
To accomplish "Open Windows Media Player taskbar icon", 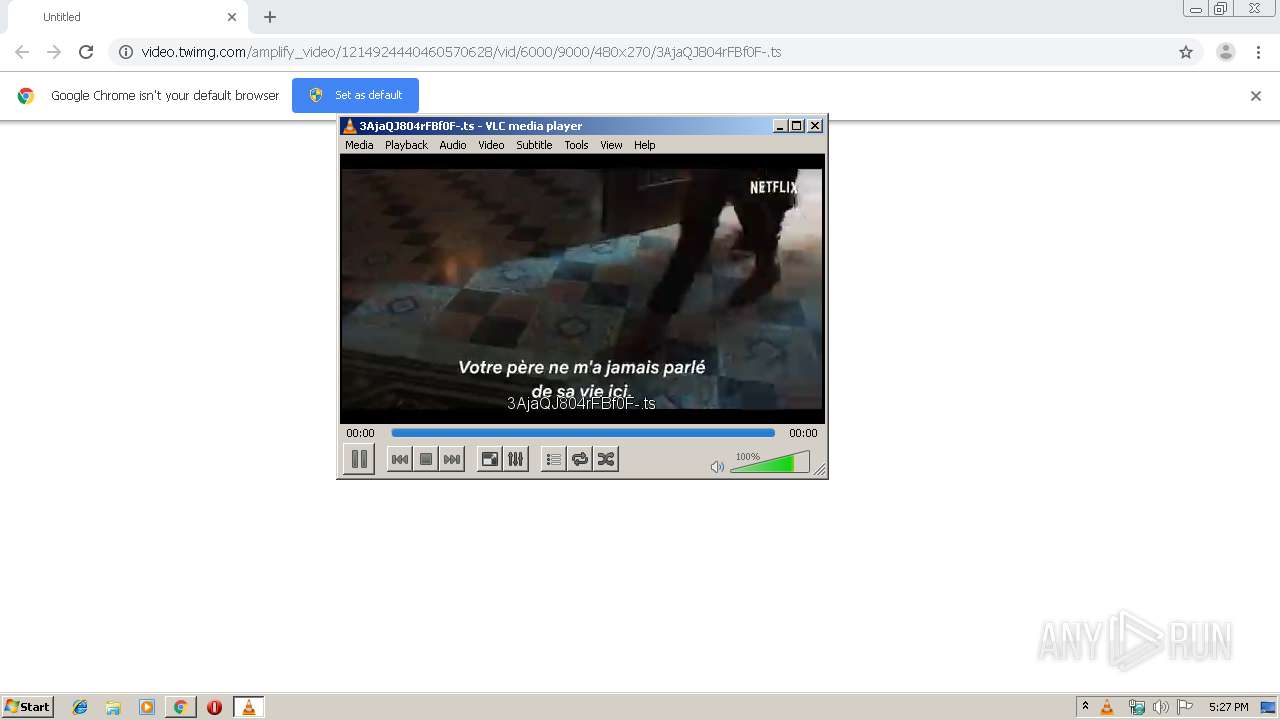I will tap(147, 707).
